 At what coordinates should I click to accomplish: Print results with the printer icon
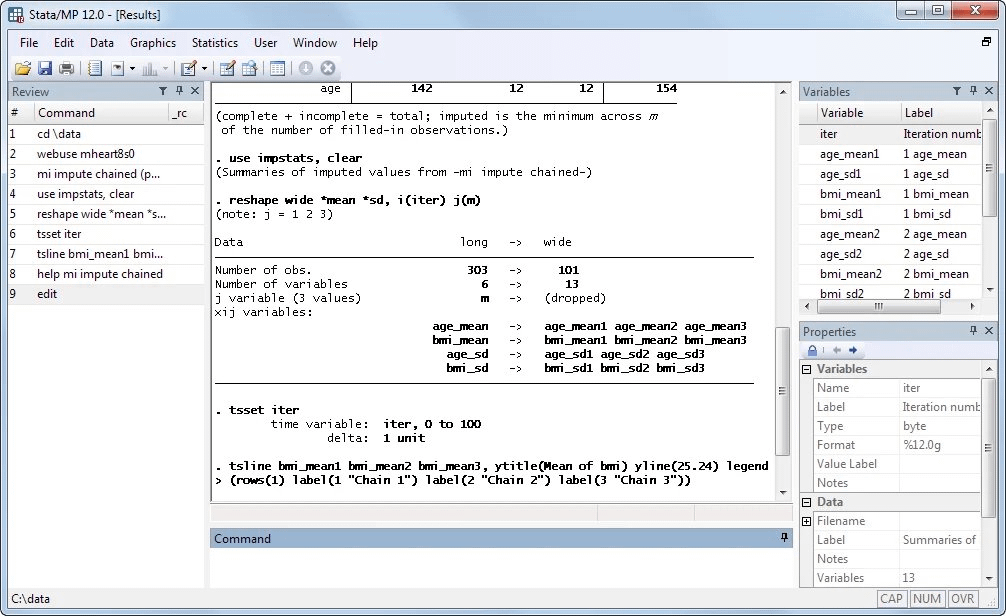pyautogui.click(x=66, y=68)
